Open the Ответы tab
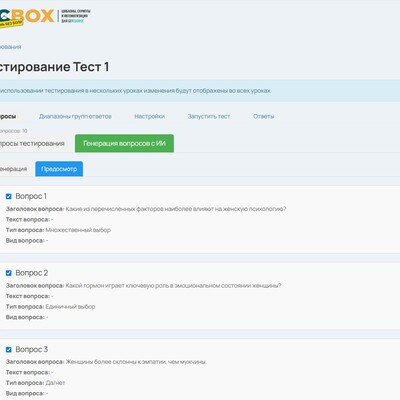Image resolution: width=400 pixels, height=400 pixels. click(264, 116)
